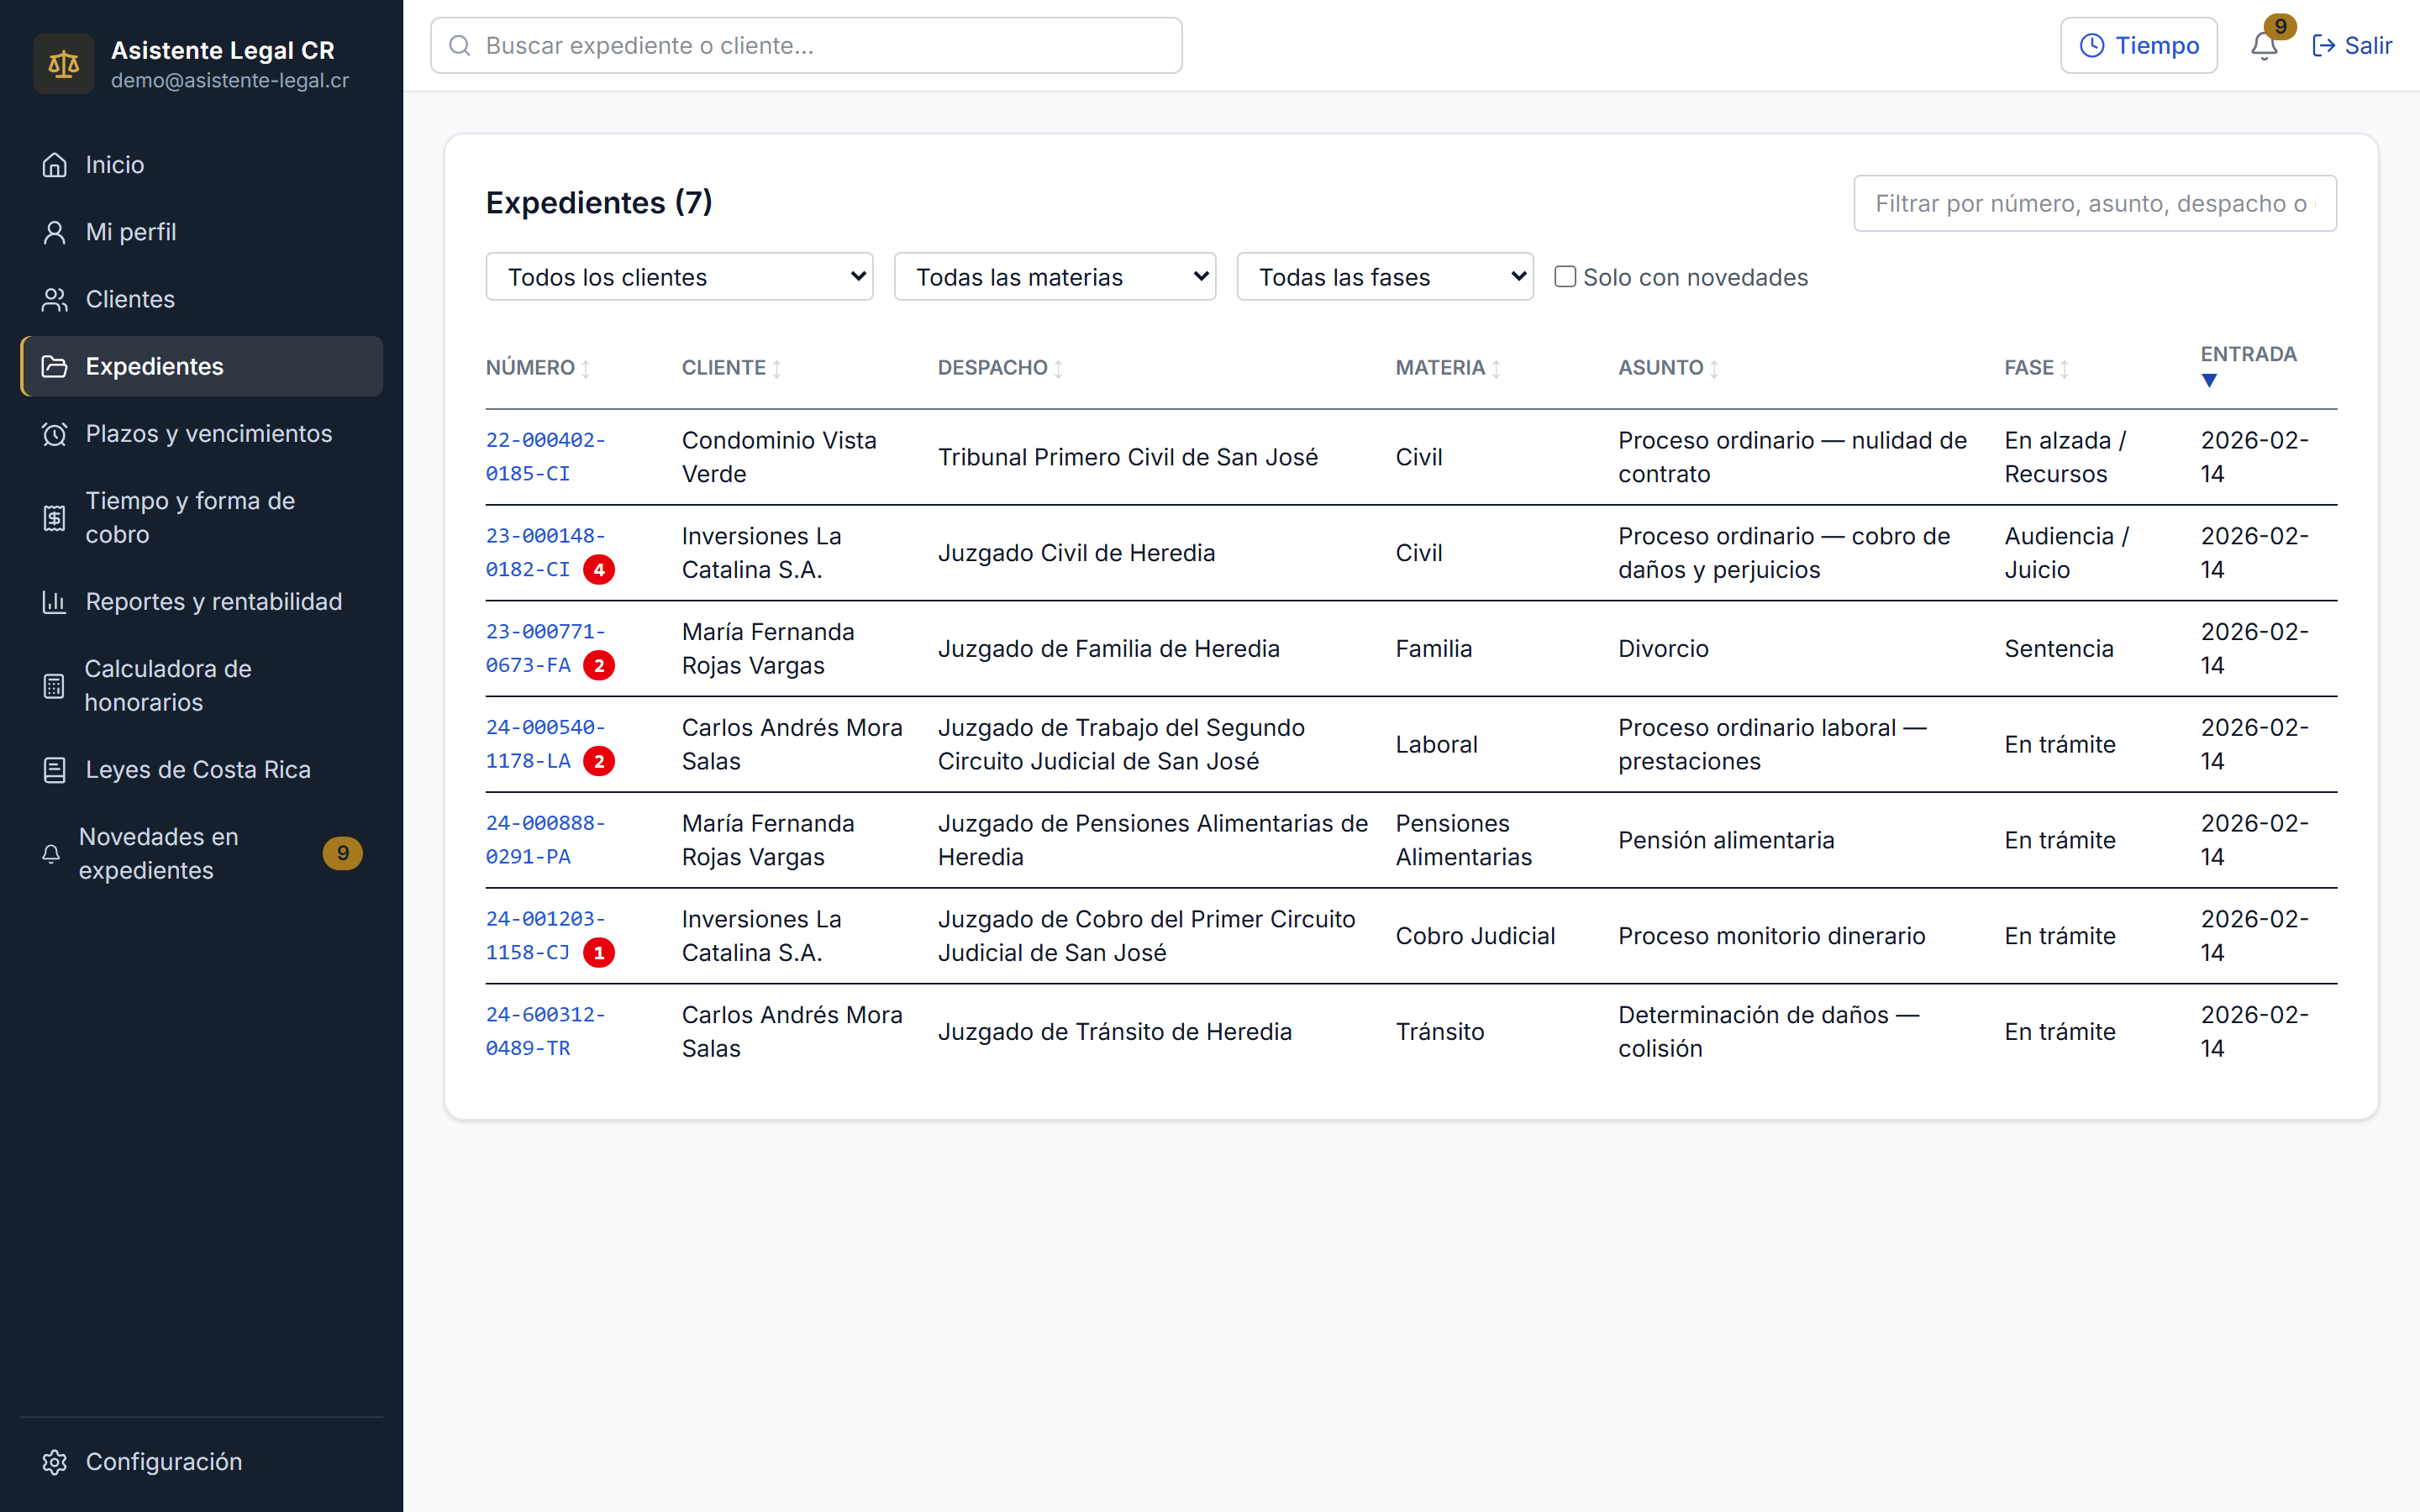Click Proceso monitorio dinerario cell
The image size is (2420, 1512).
[x=1771, y=936]
